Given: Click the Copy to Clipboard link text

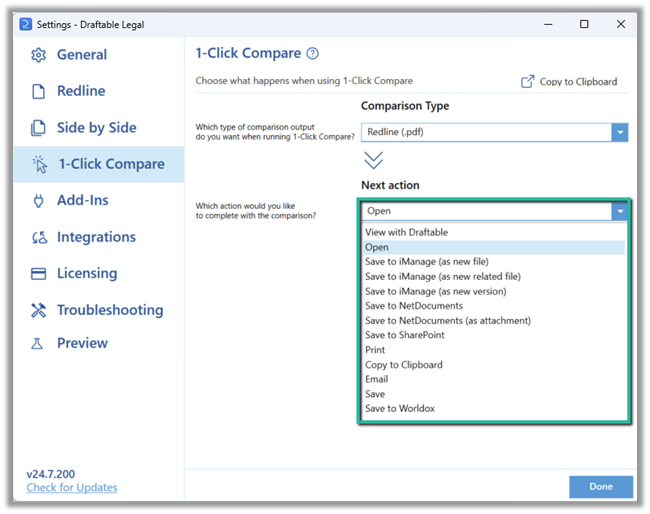Looking at the screenshot, I should click(x=578, y=82).
